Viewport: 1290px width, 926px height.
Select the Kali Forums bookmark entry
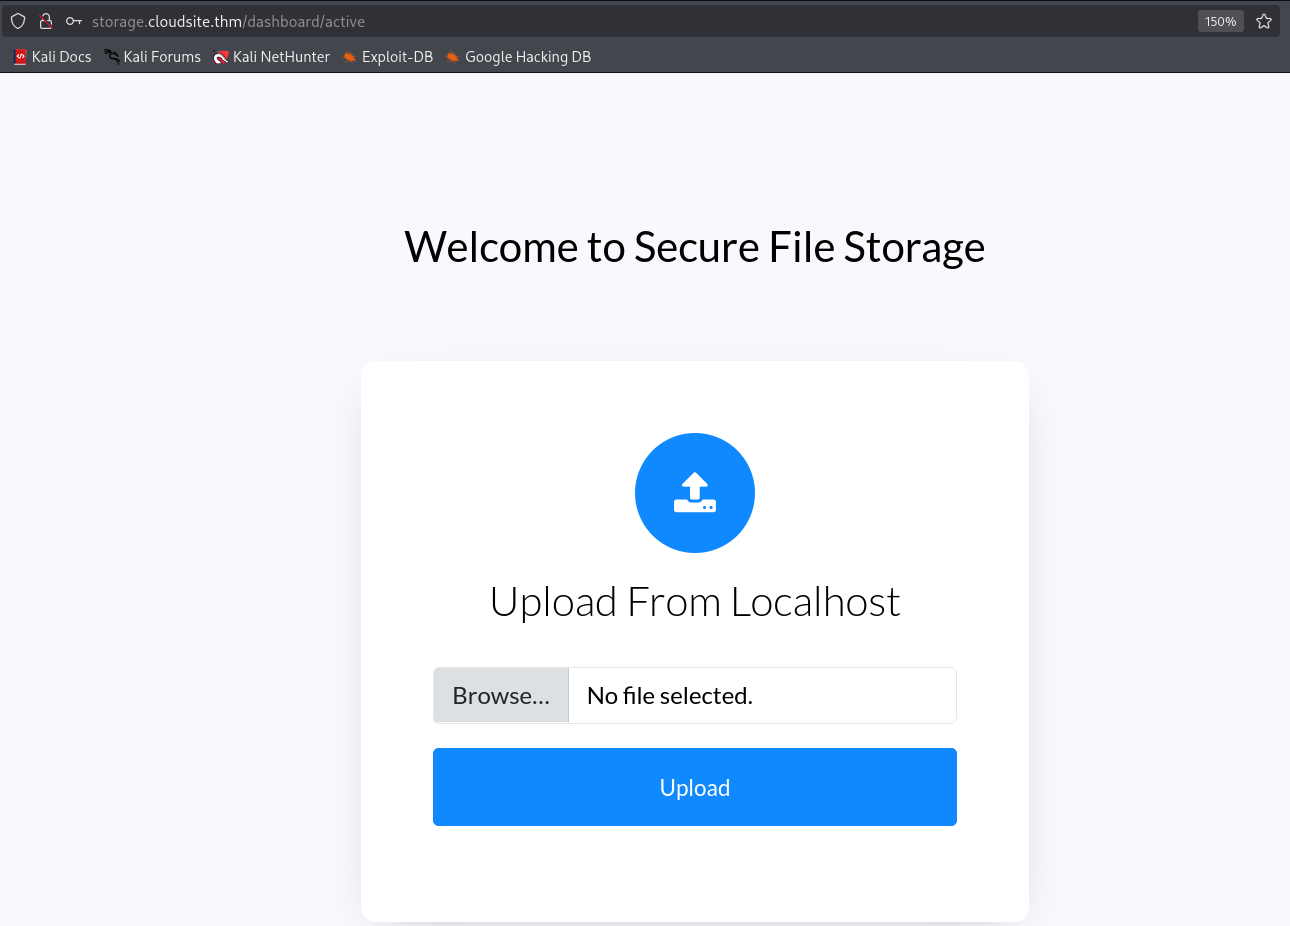click(x=160, y=56)
